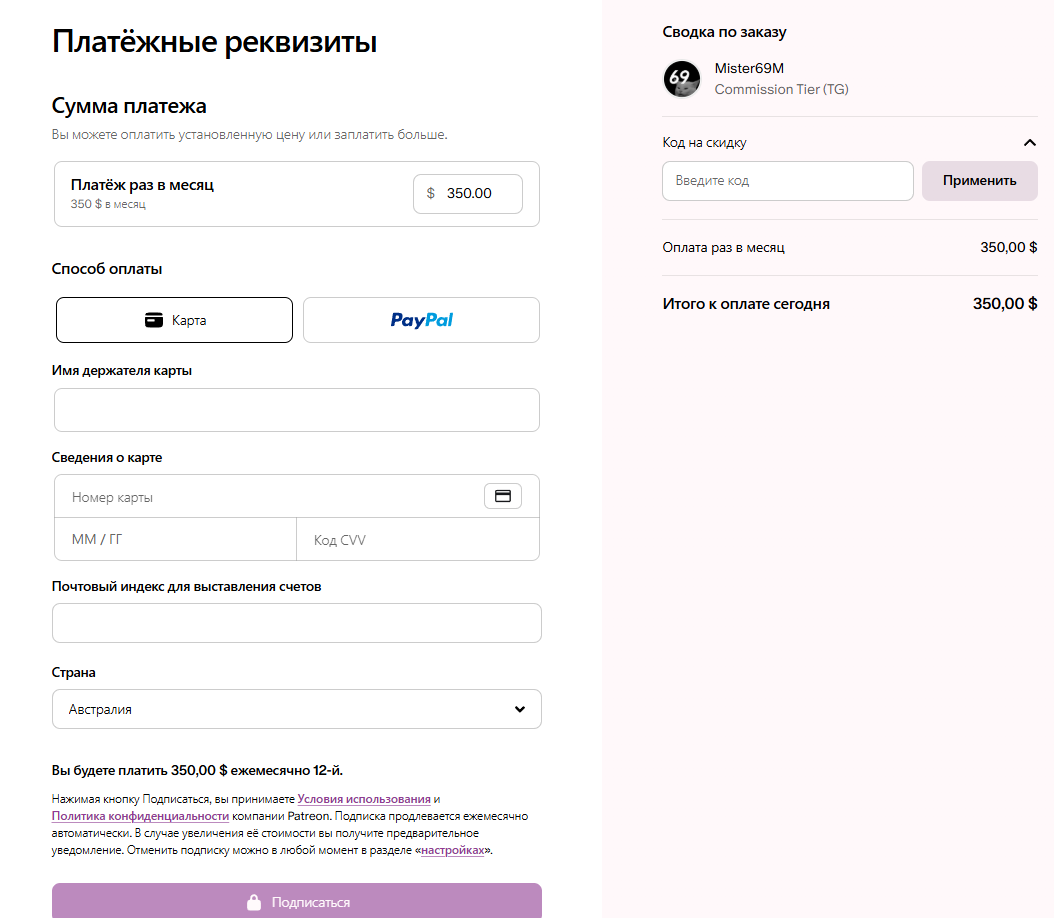
Task: Follow the настройках settings link
Action: 453,850
